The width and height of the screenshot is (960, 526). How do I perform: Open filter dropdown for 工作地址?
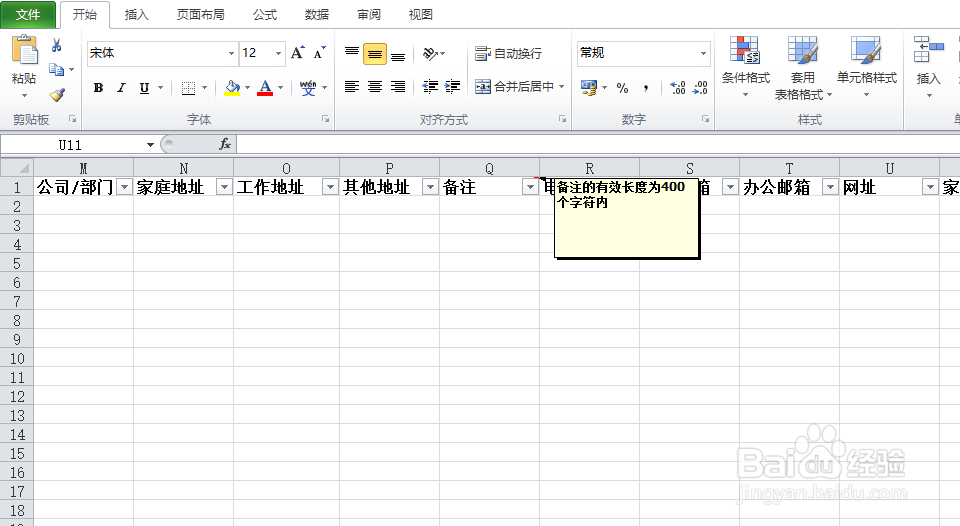(331, 187)
